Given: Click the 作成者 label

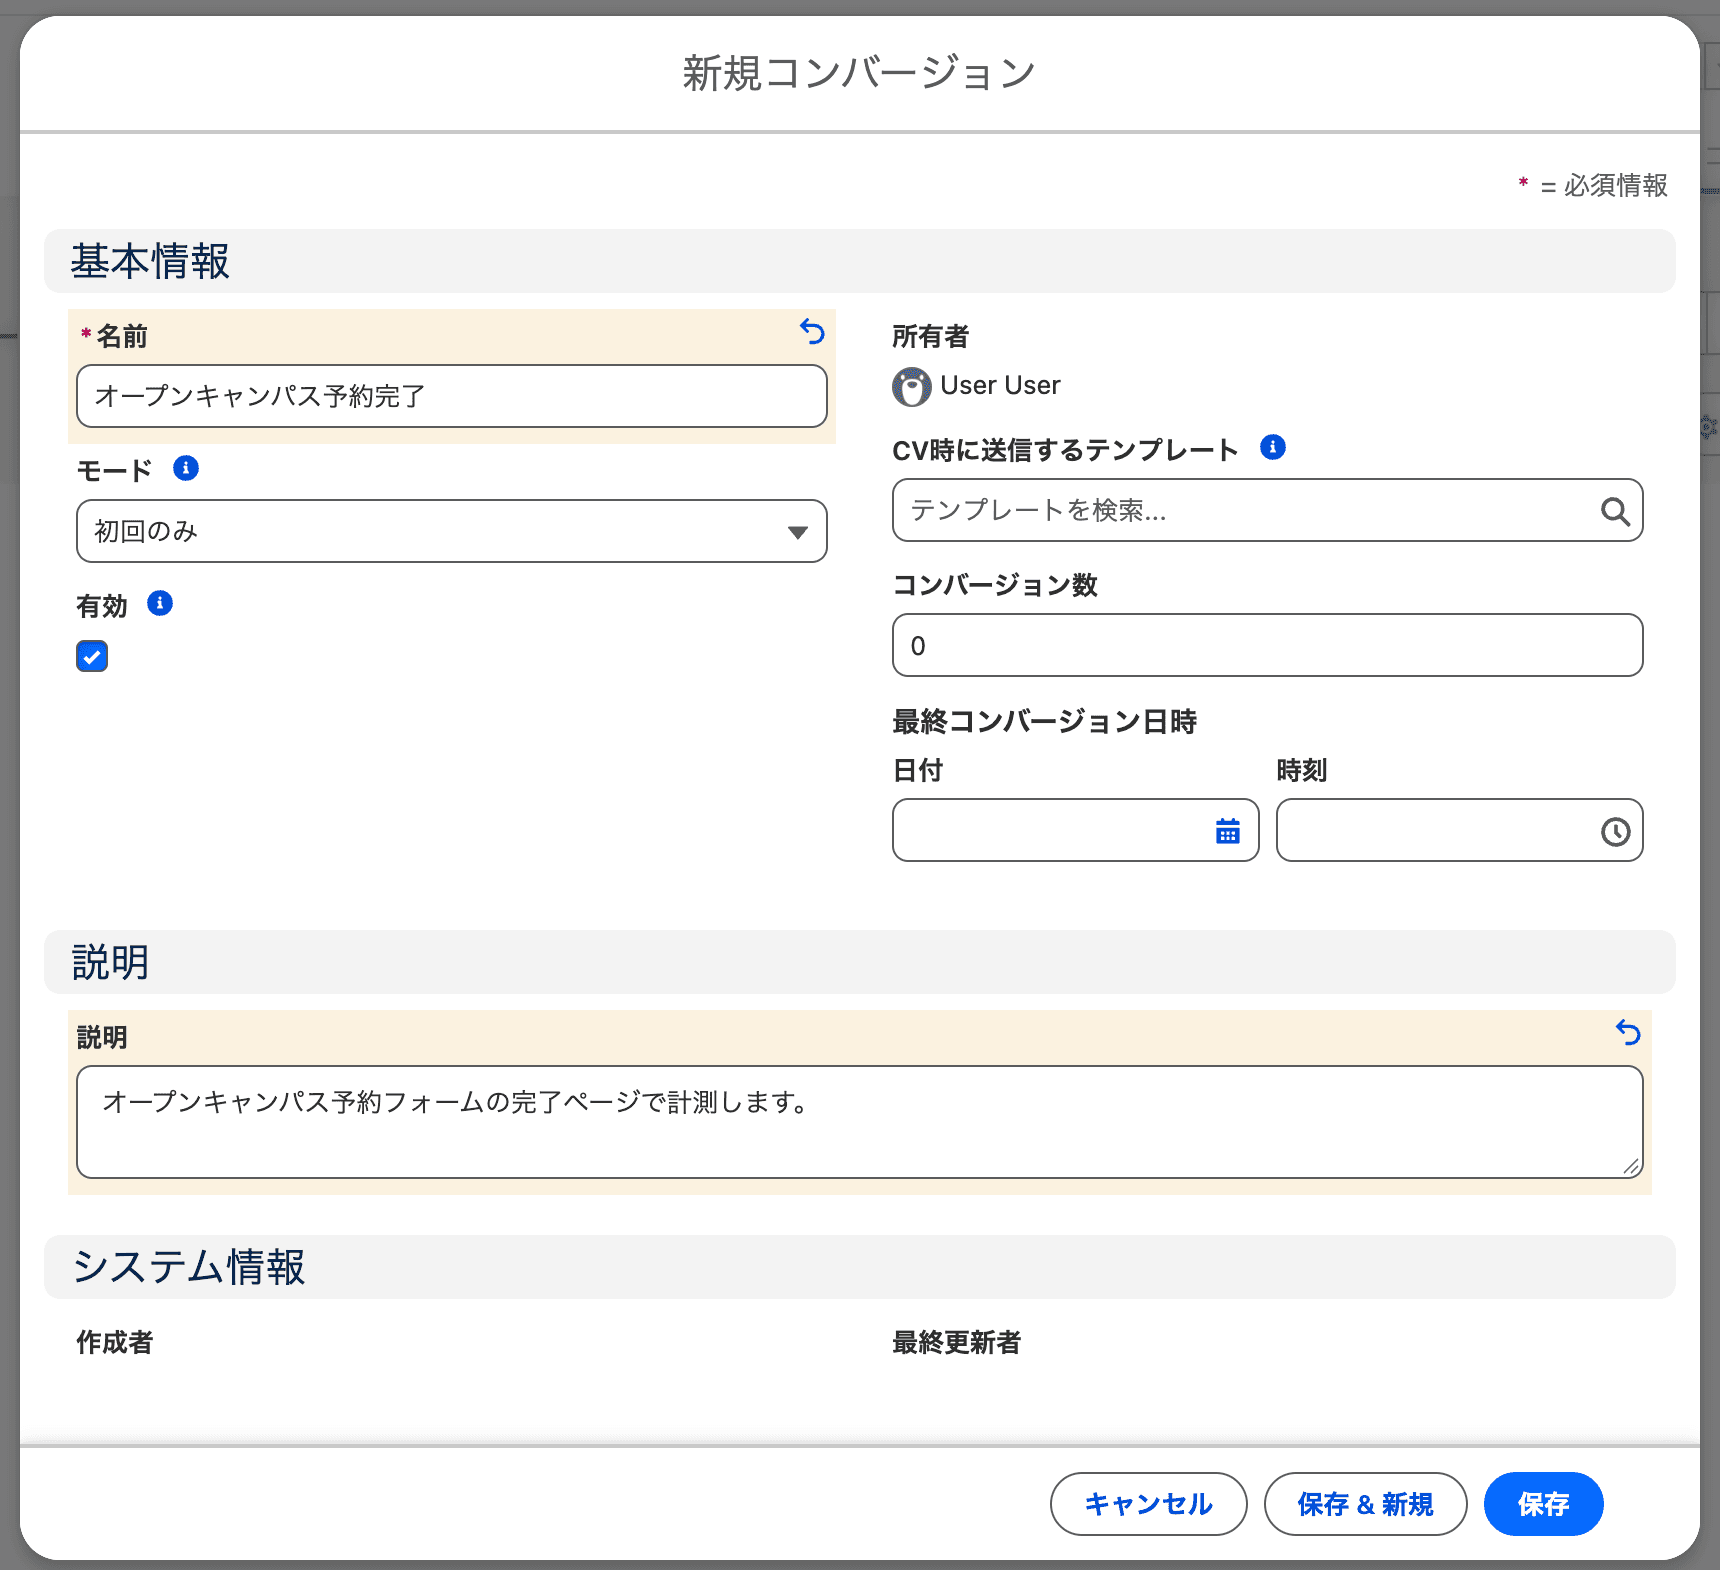Looking at the screenshot, I should tap(115, 1342).
